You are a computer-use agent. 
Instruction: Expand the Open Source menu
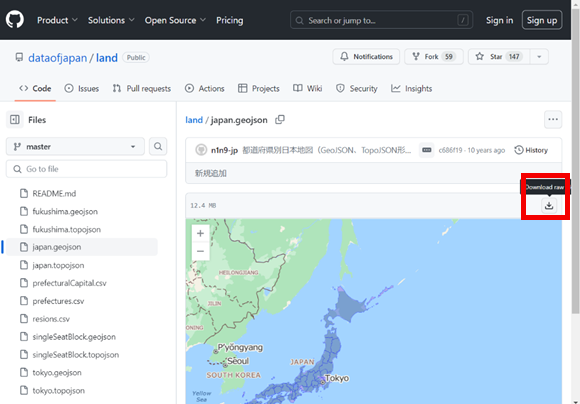tap(175, 20)
